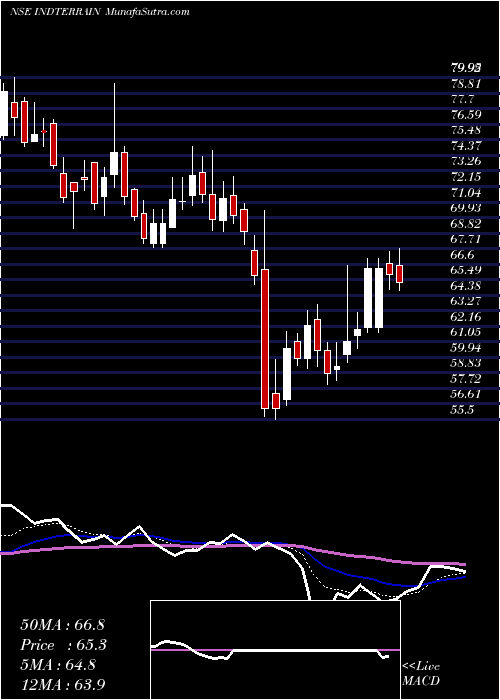Viewport: 500px width, 700px height.
Task: Click the 75.48 price axis label
Action: pyautogui.click(x=464, y=130)
